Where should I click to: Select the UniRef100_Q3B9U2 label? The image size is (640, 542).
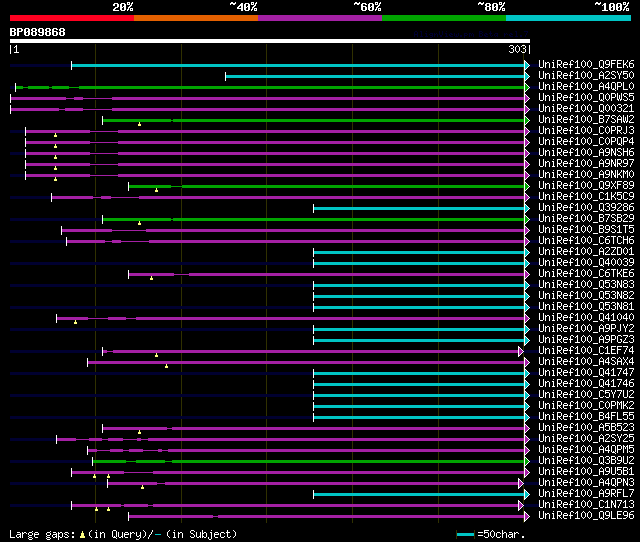tap(586, 461)
